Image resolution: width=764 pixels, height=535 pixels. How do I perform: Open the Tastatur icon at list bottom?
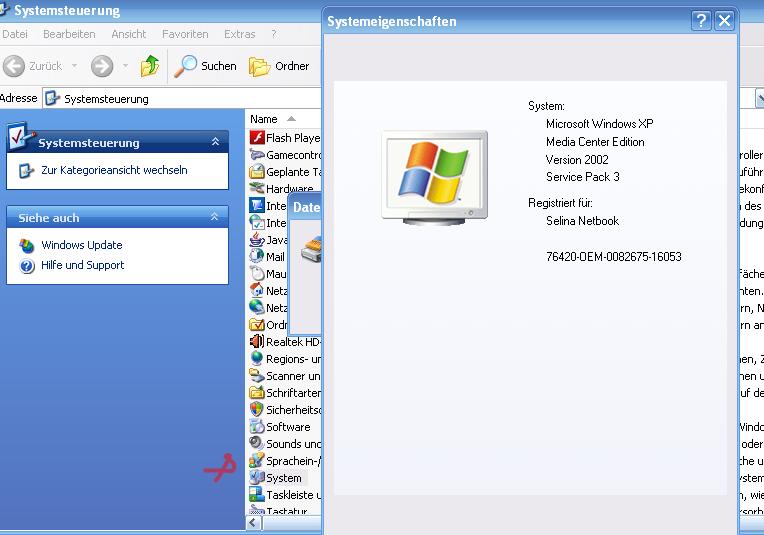coord(257,510)
